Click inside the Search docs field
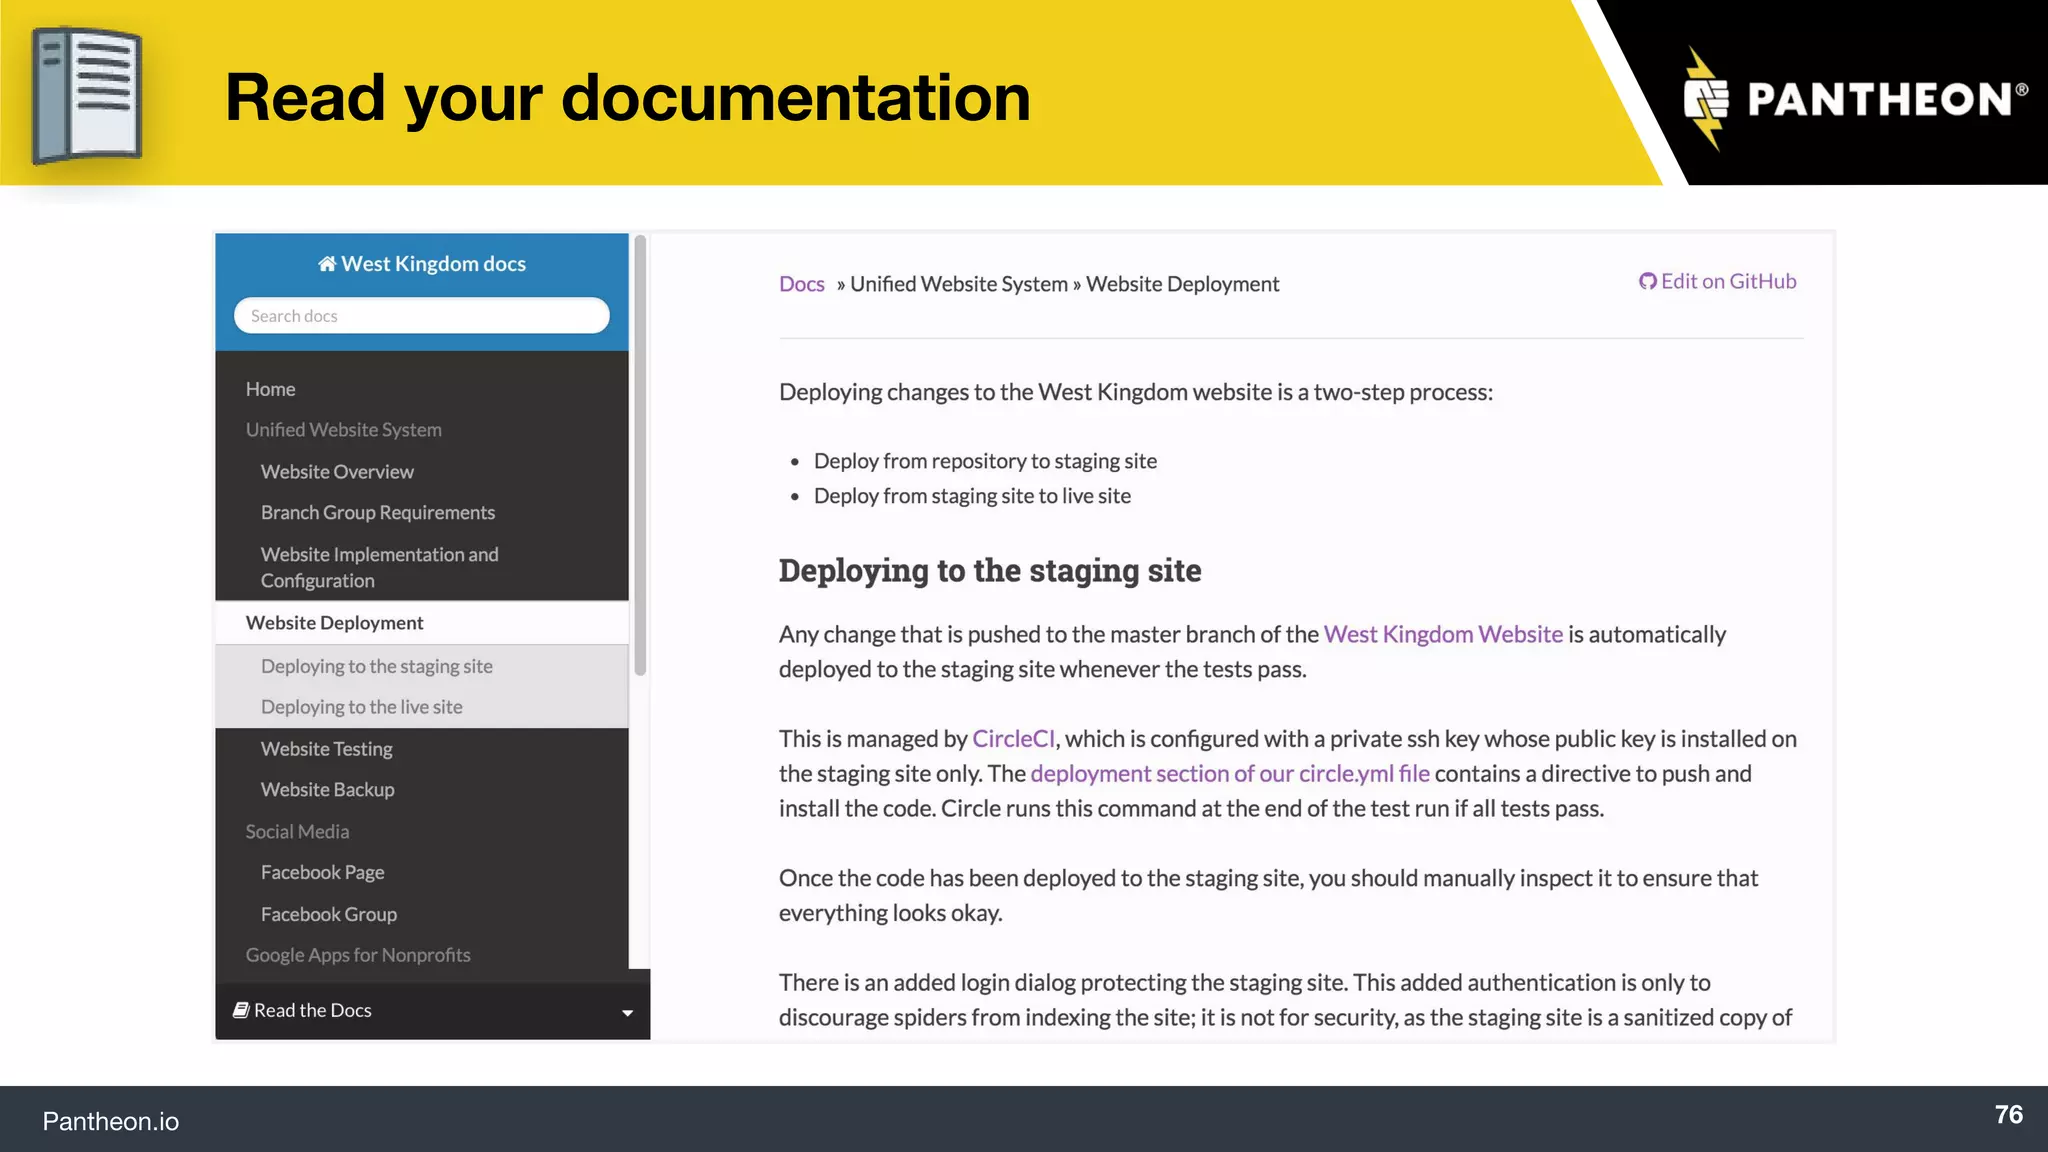The image size is (2048, 1152). point(421,316)
